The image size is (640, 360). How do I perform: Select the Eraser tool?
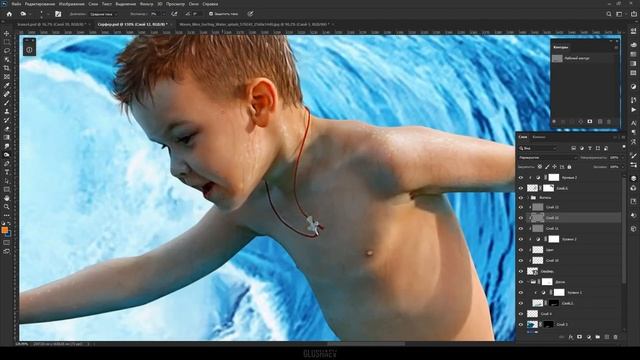[x=7, y=129]
